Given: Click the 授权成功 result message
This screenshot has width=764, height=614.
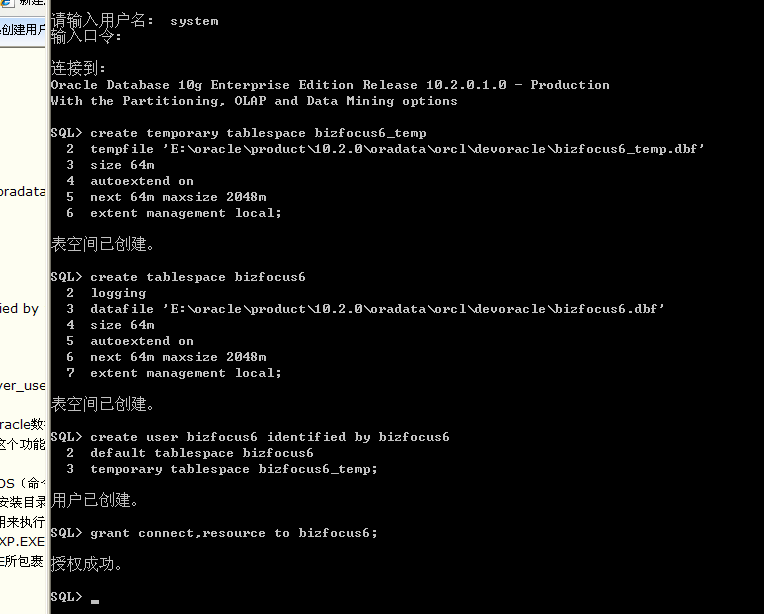Looking at the screenshot, I should tap(87, 565).
